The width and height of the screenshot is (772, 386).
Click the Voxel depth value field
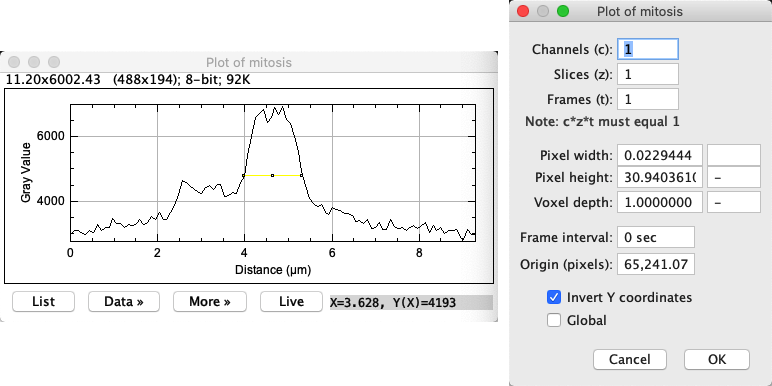[x=660, y=202]
